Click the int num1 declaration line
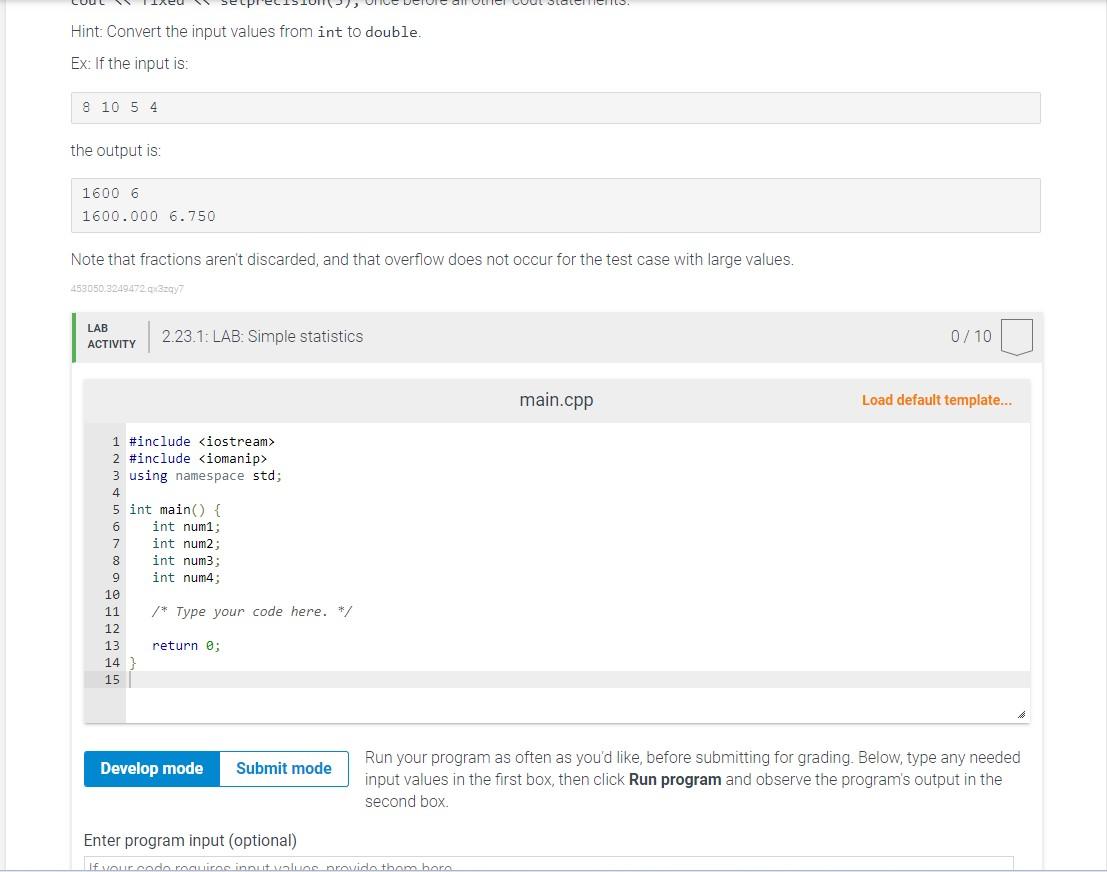Image resolution: width=1107 pixels, height=872 pixels. pos(186,526)
